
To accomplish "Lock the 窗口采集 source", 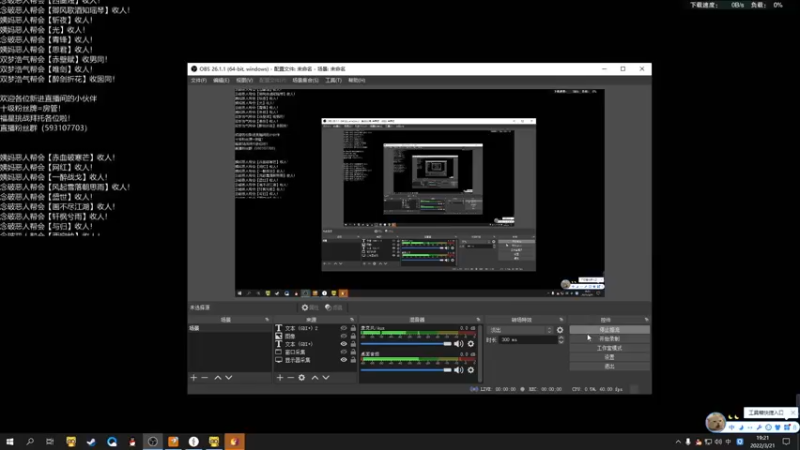I will point(353,352).
